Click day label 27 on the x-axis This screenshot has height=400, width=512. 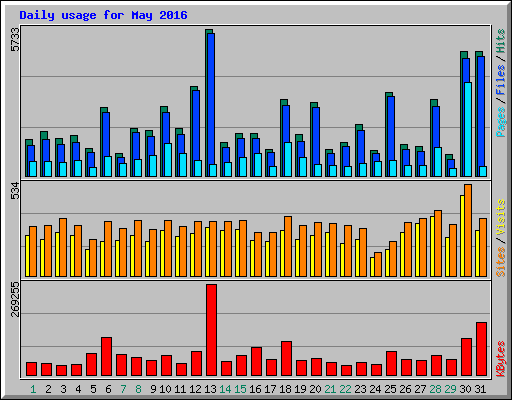[x=420, y=389]
